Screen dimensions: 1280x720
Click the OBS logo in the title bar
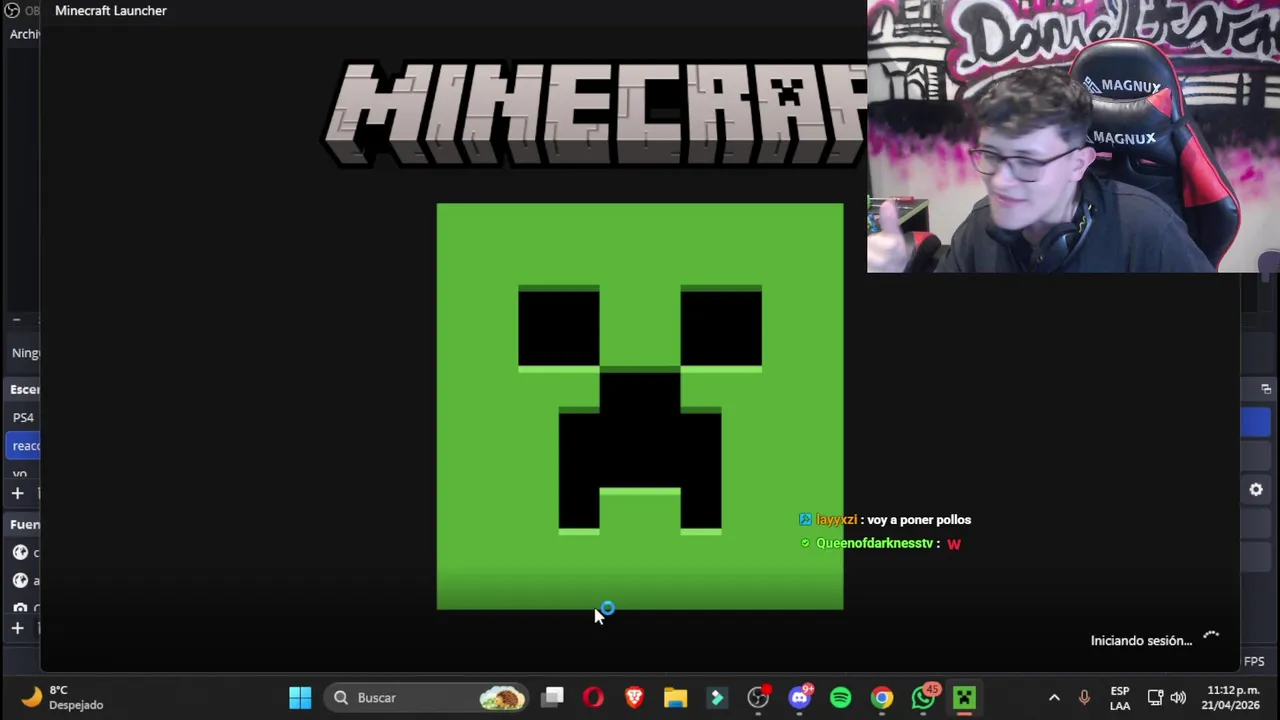(x=12, y=10)
